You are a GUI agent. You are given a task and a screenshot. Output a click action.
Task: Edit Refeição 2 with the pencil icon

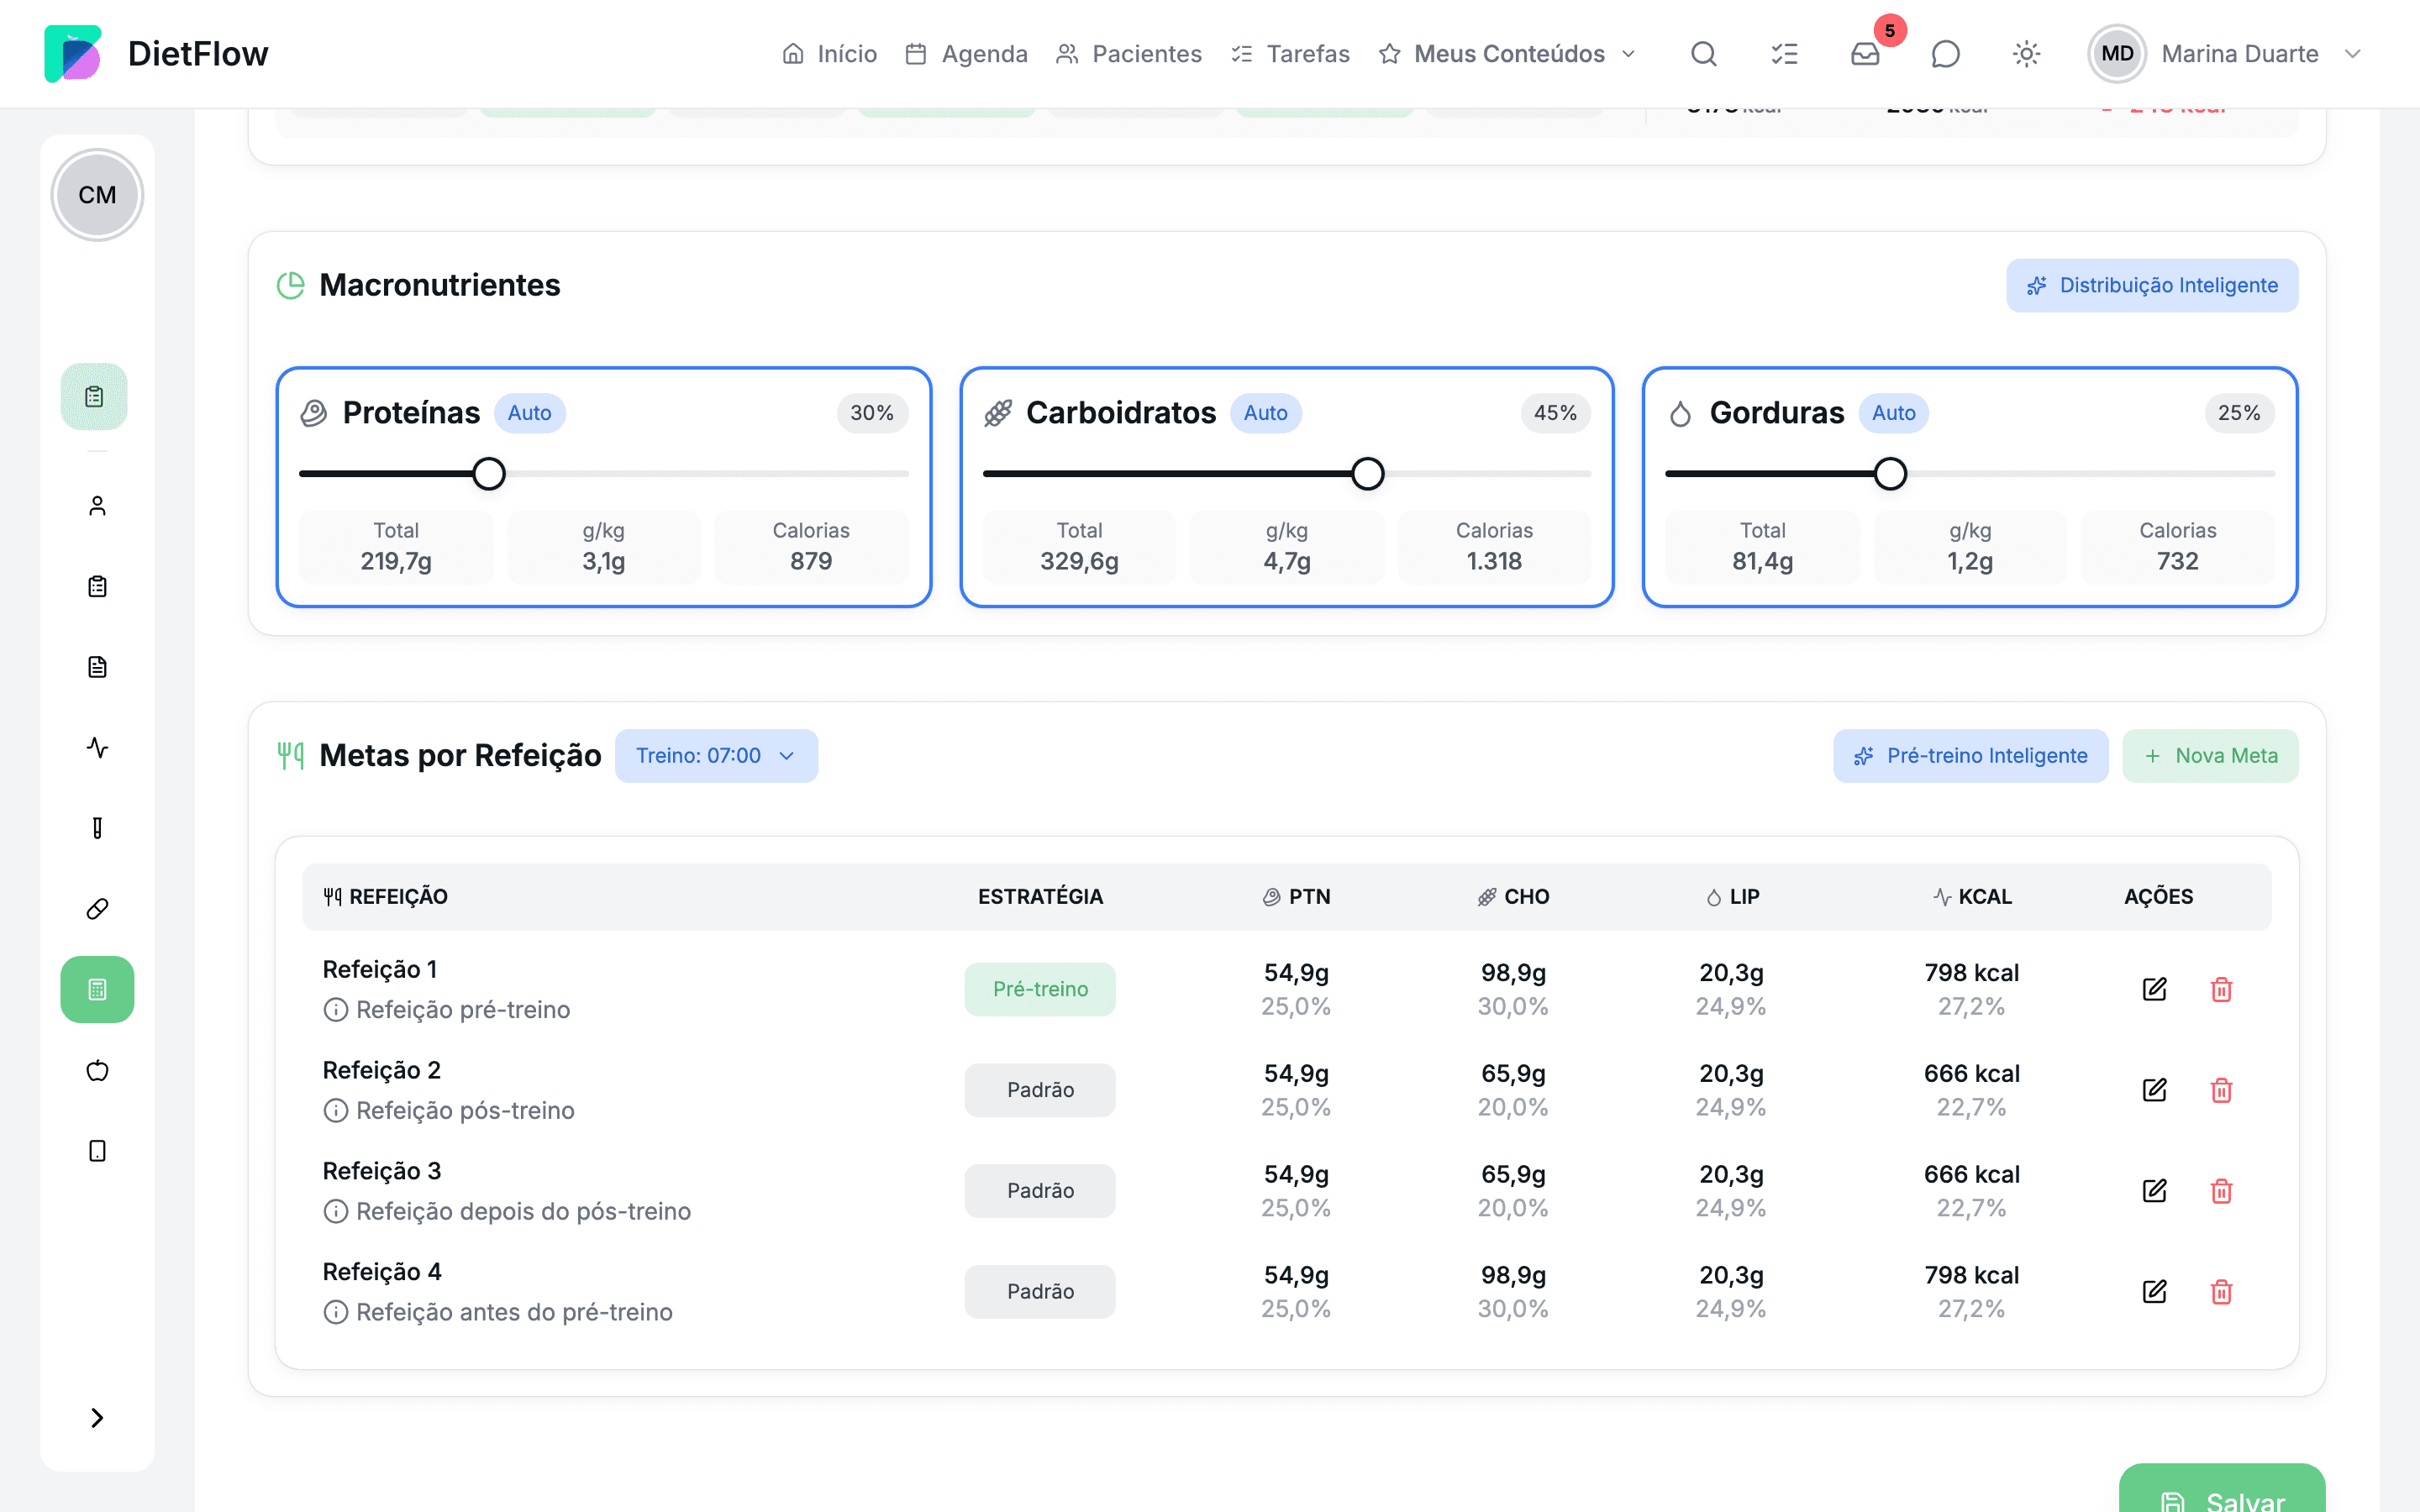[2155, 1090]
